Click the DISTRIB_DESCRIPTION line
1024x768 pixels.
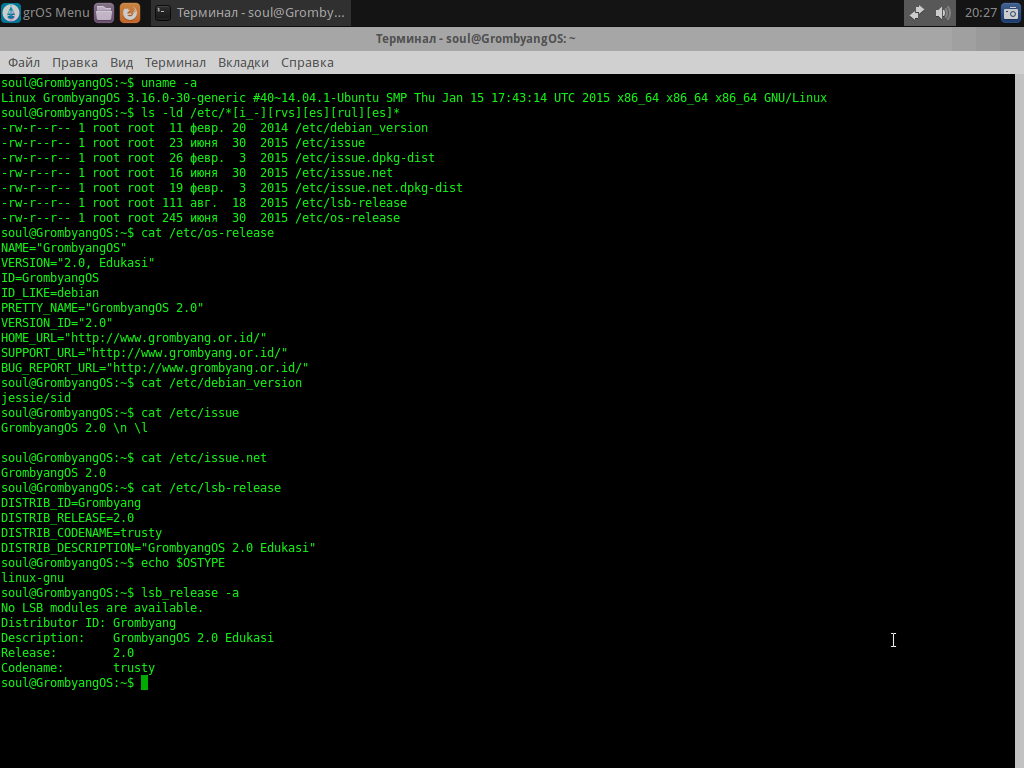(158, 549)
